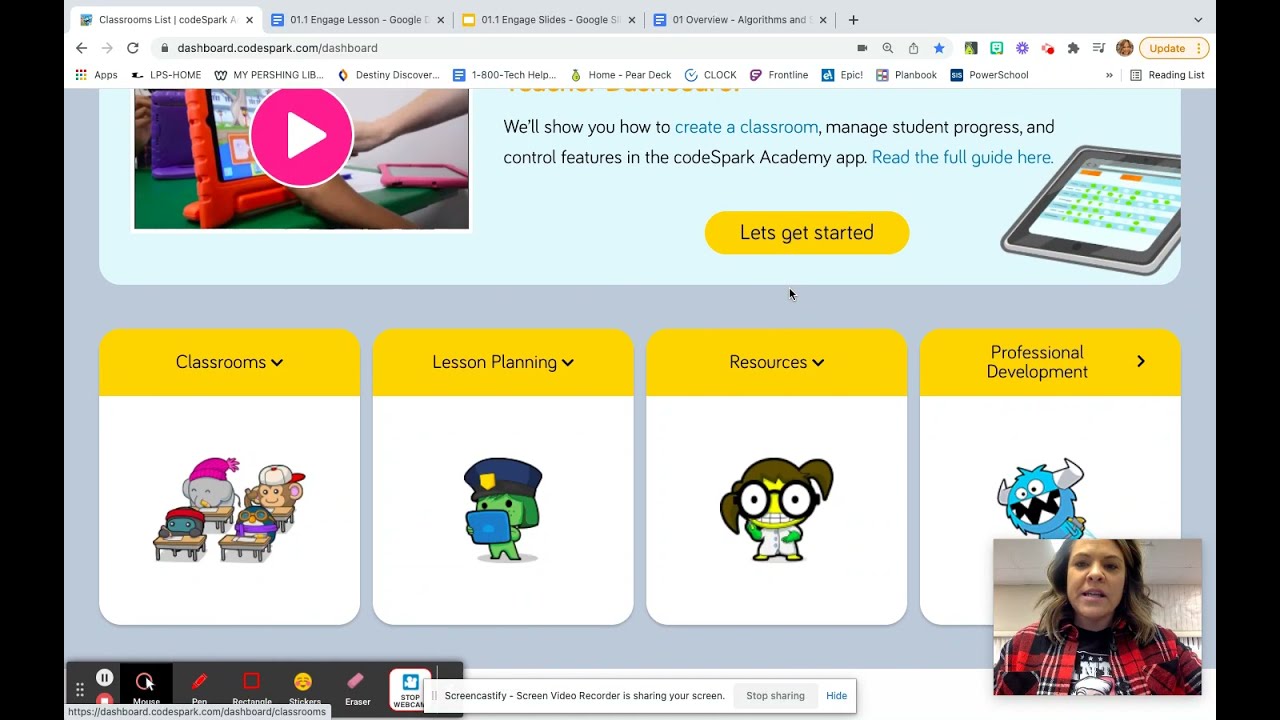The image size is (1280, 720).
Task: Open Professional Development with arrow
Action: point(1050,362)
